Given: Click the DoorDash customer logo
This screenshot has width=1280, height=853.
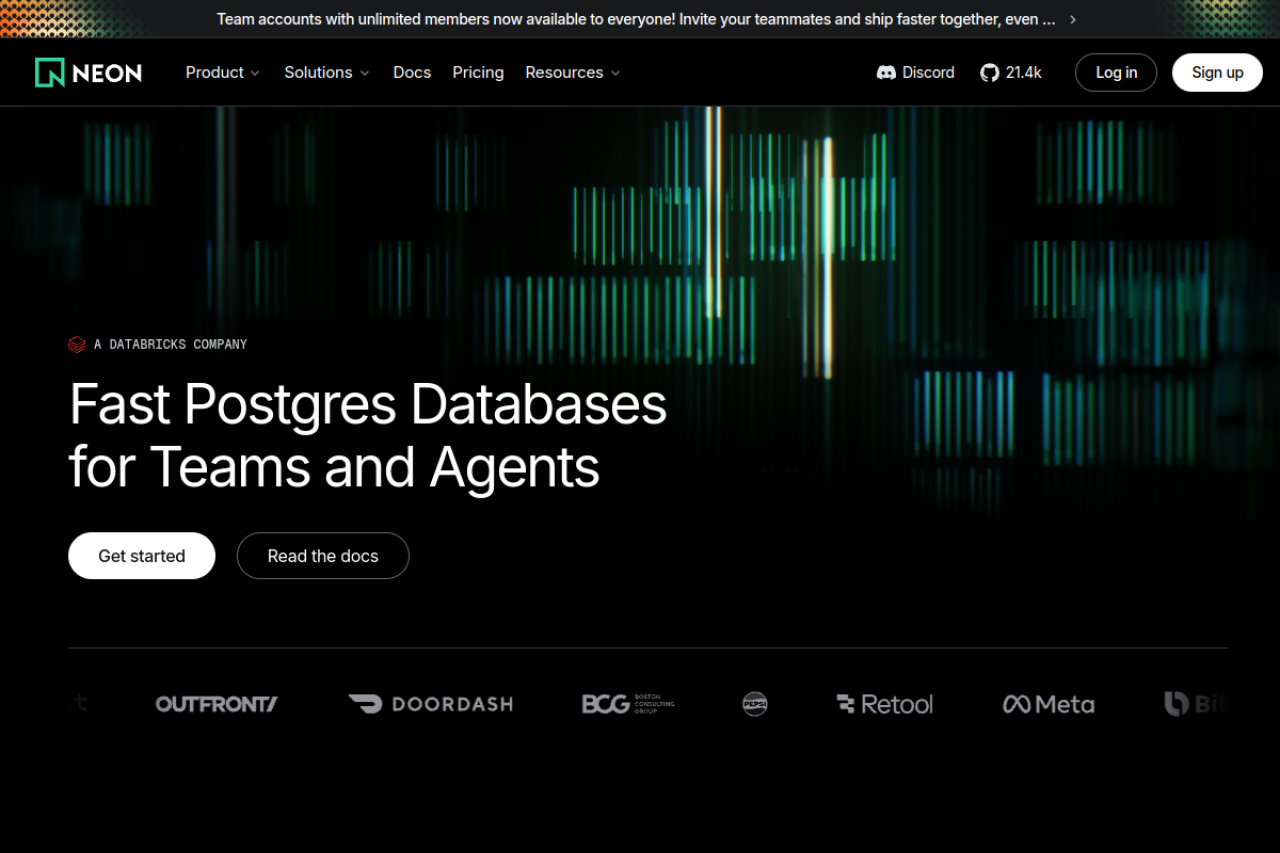Looking at the screenshot, I should (430, 704).
